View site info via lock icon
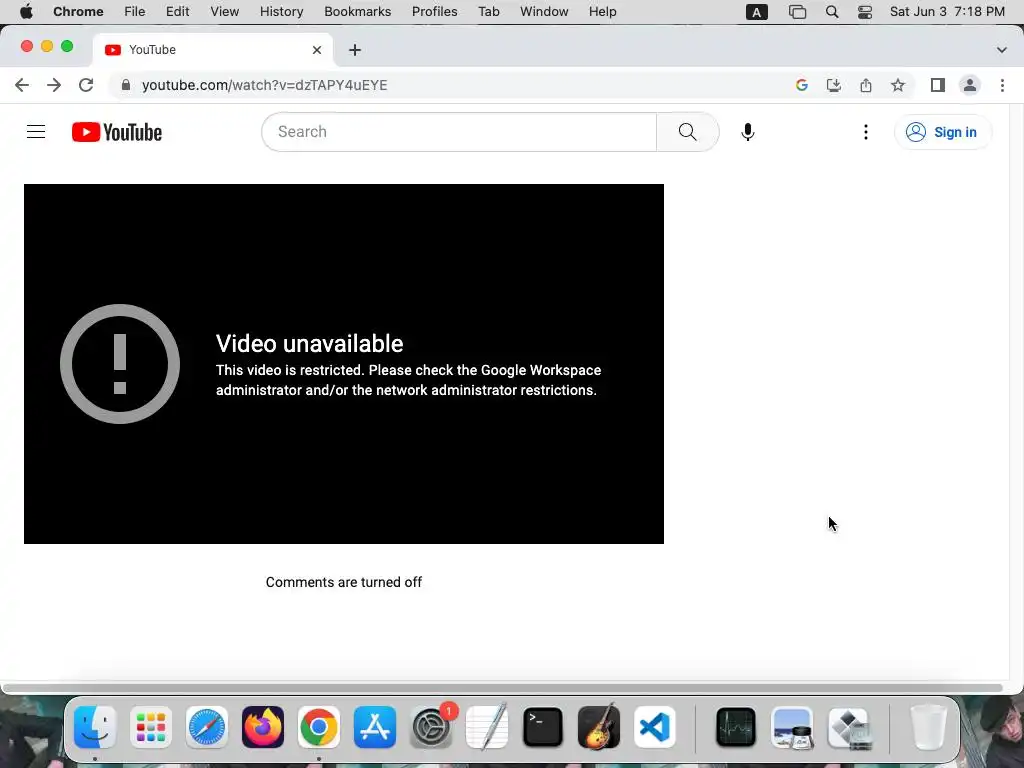This screenshot has width=1024, height=768. [126, 85]
